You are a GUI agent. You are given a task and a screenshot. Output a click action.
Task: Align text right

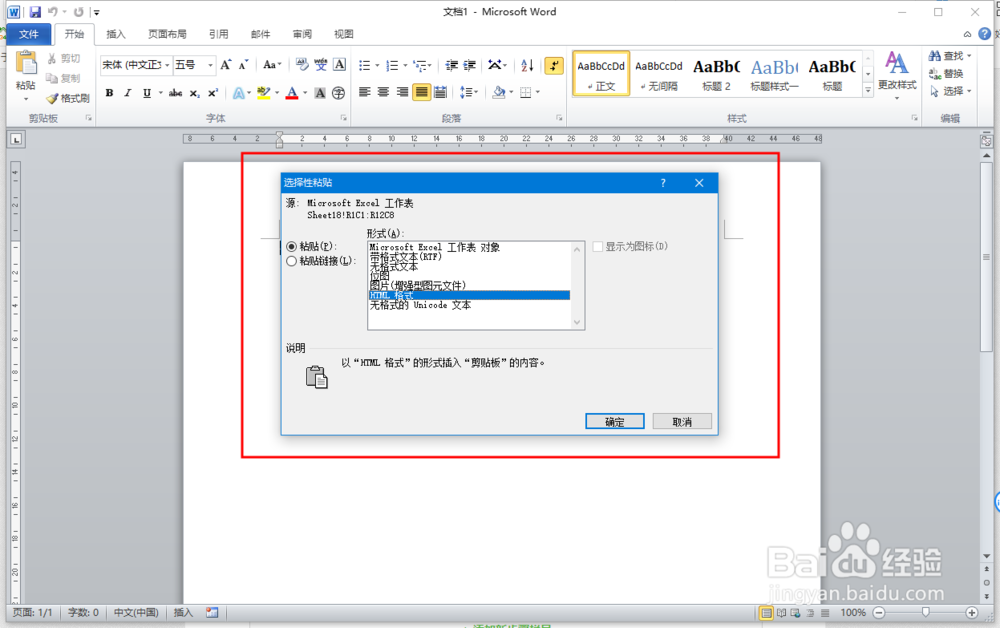(402, 92)
